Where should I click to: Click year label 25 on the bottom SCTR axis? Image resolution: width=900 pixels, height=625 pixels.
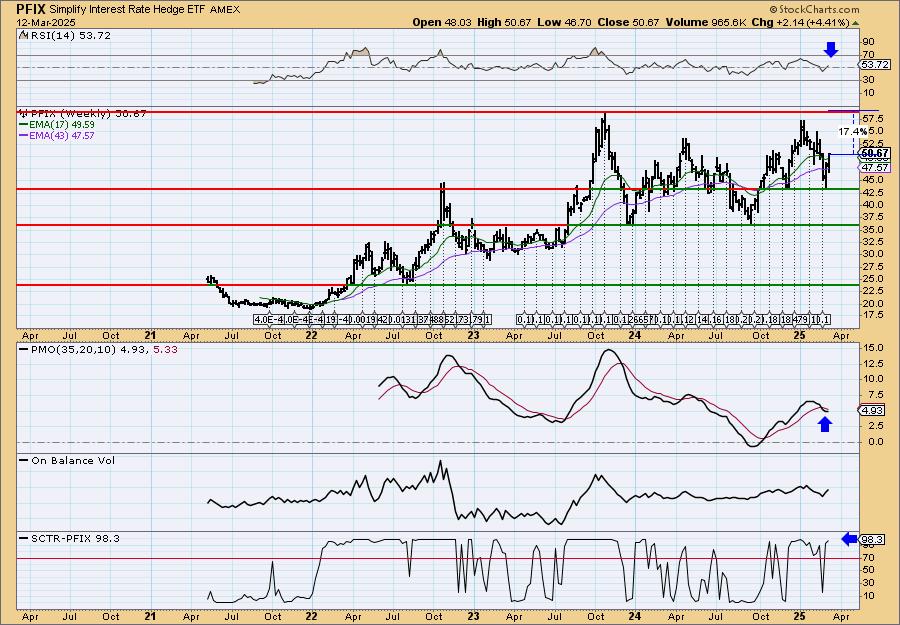[800, 616]
